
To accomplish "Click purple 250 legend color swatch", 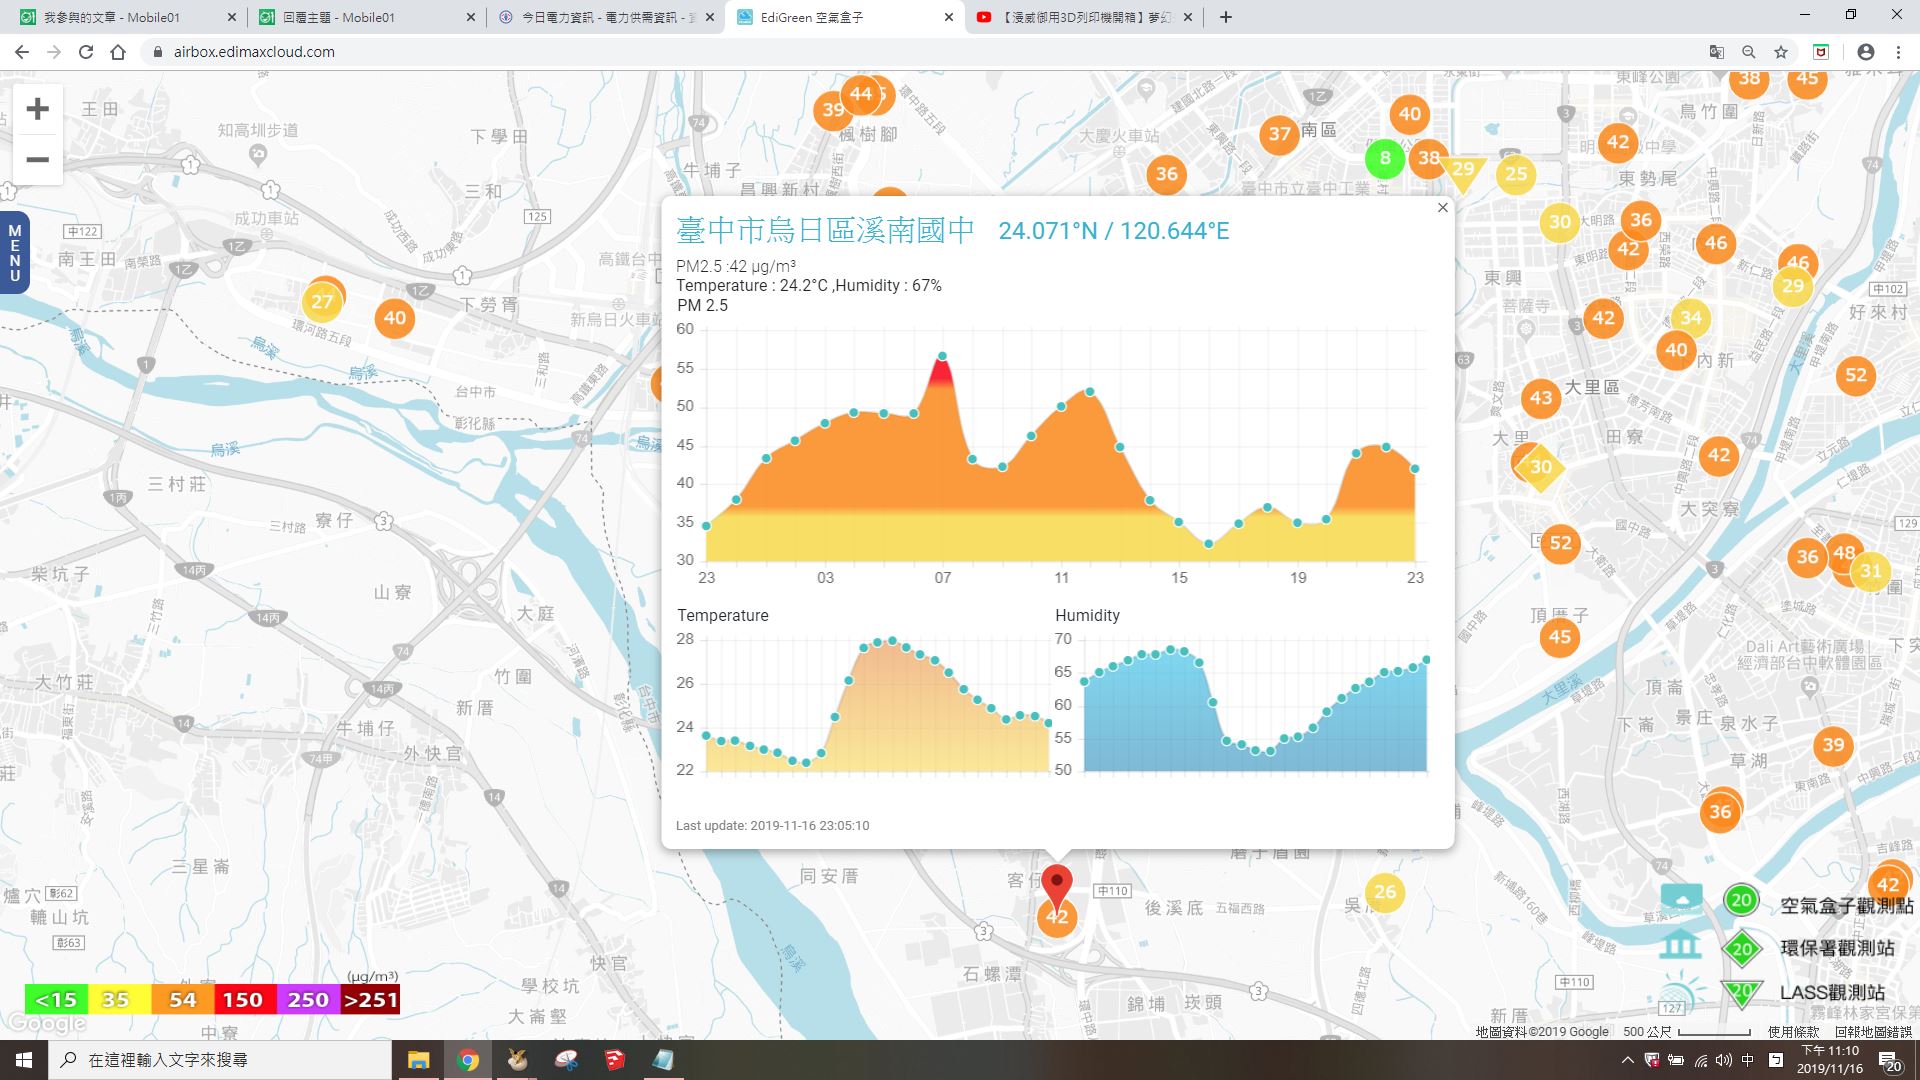I will click(307, 1000).
